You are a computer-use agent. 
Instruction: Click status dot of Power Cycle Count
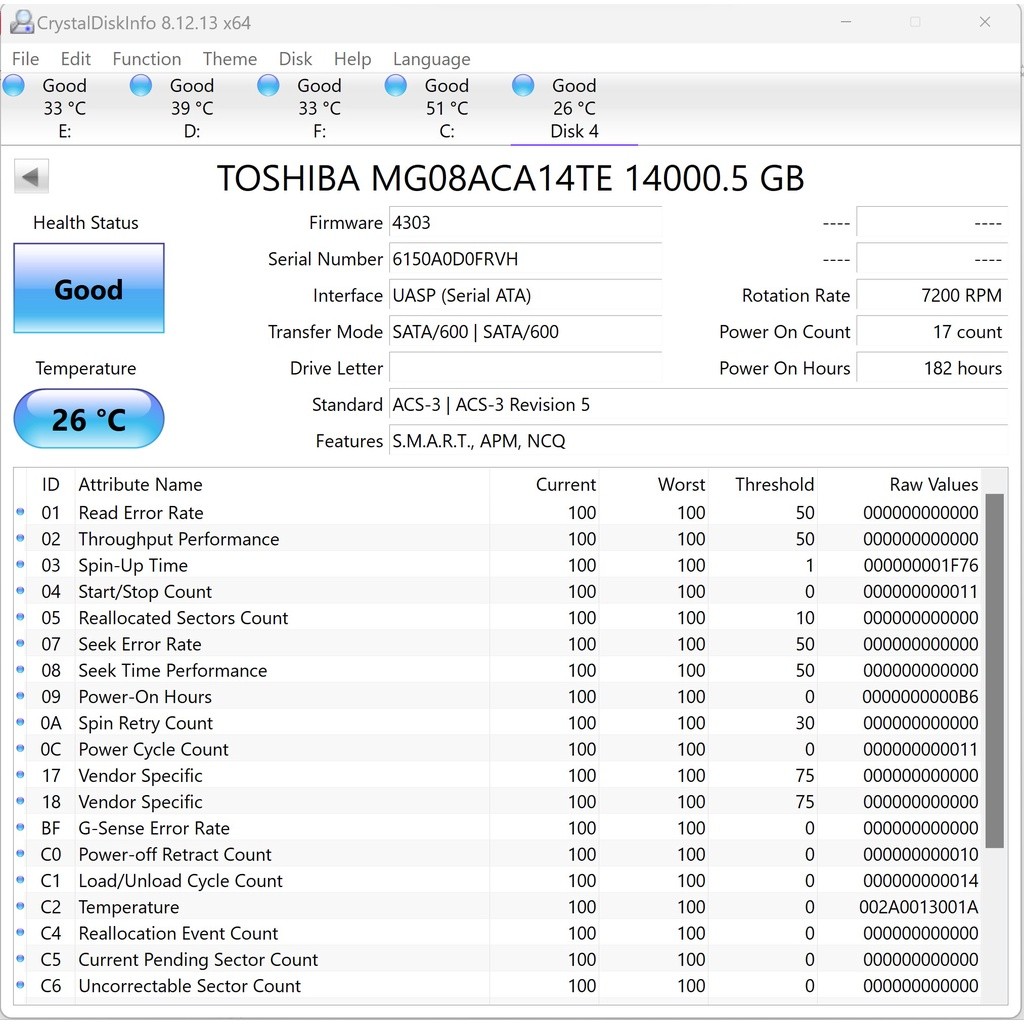coord(20,748)
